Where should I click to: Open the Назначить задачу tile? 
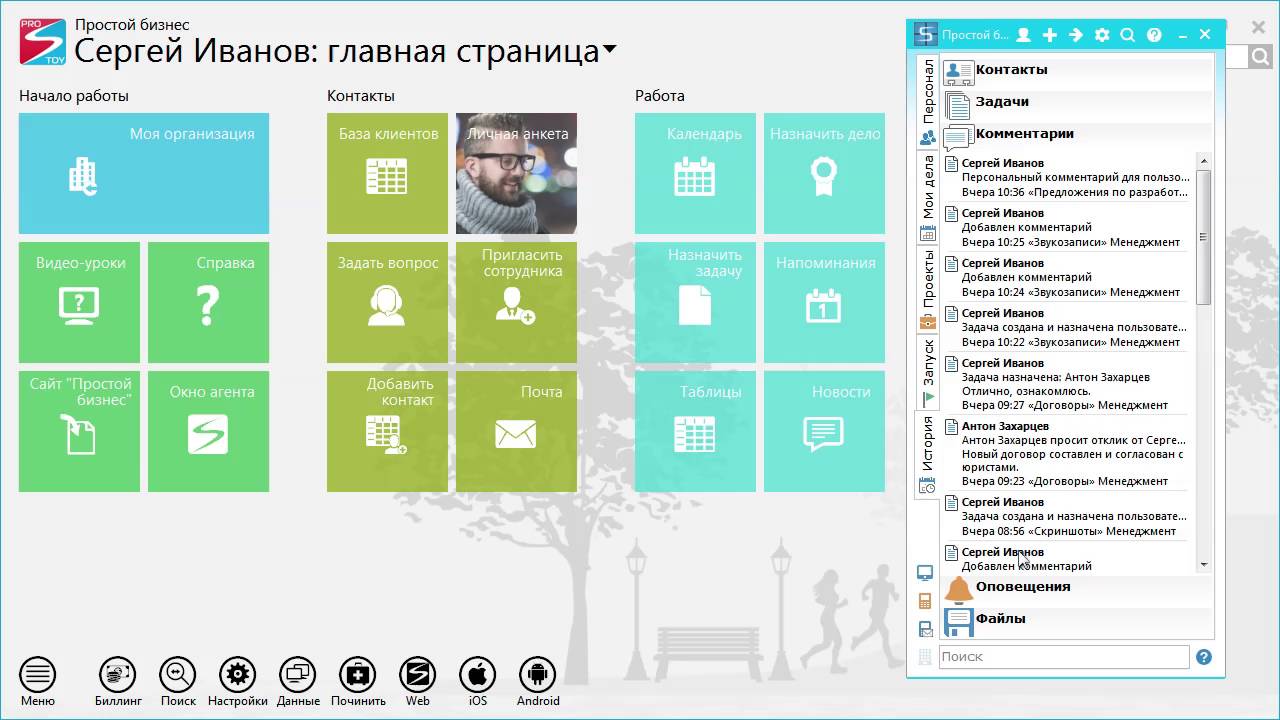coord(695,302)
